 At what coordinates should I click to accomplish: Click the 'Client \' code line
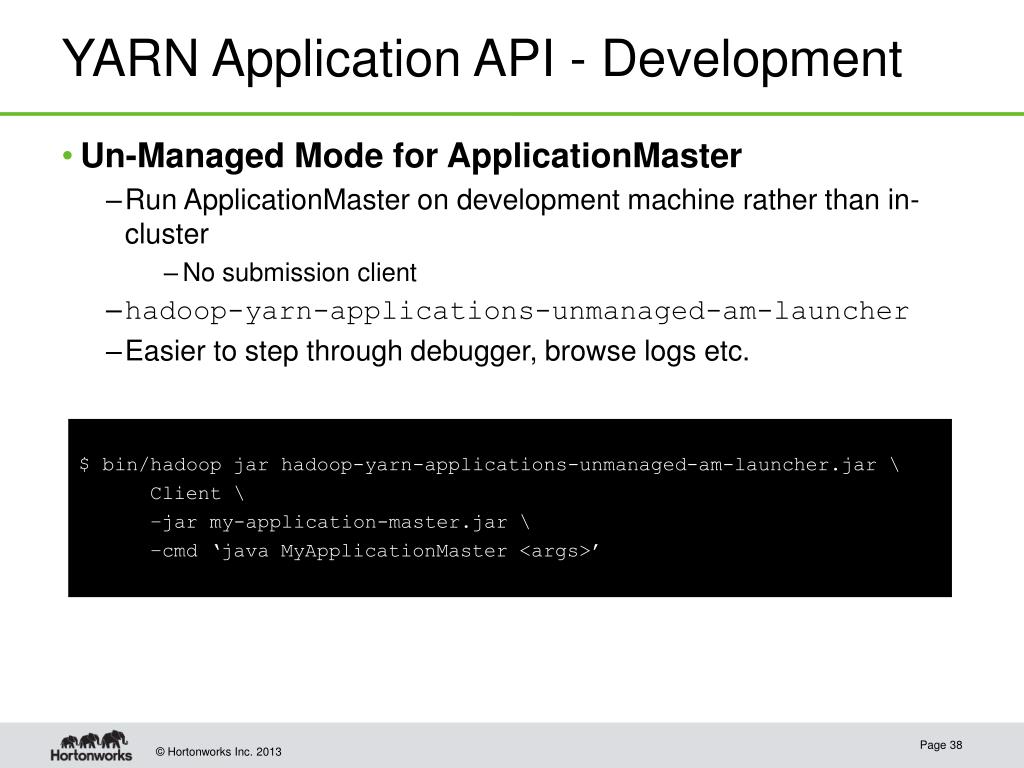coord(197,493)
